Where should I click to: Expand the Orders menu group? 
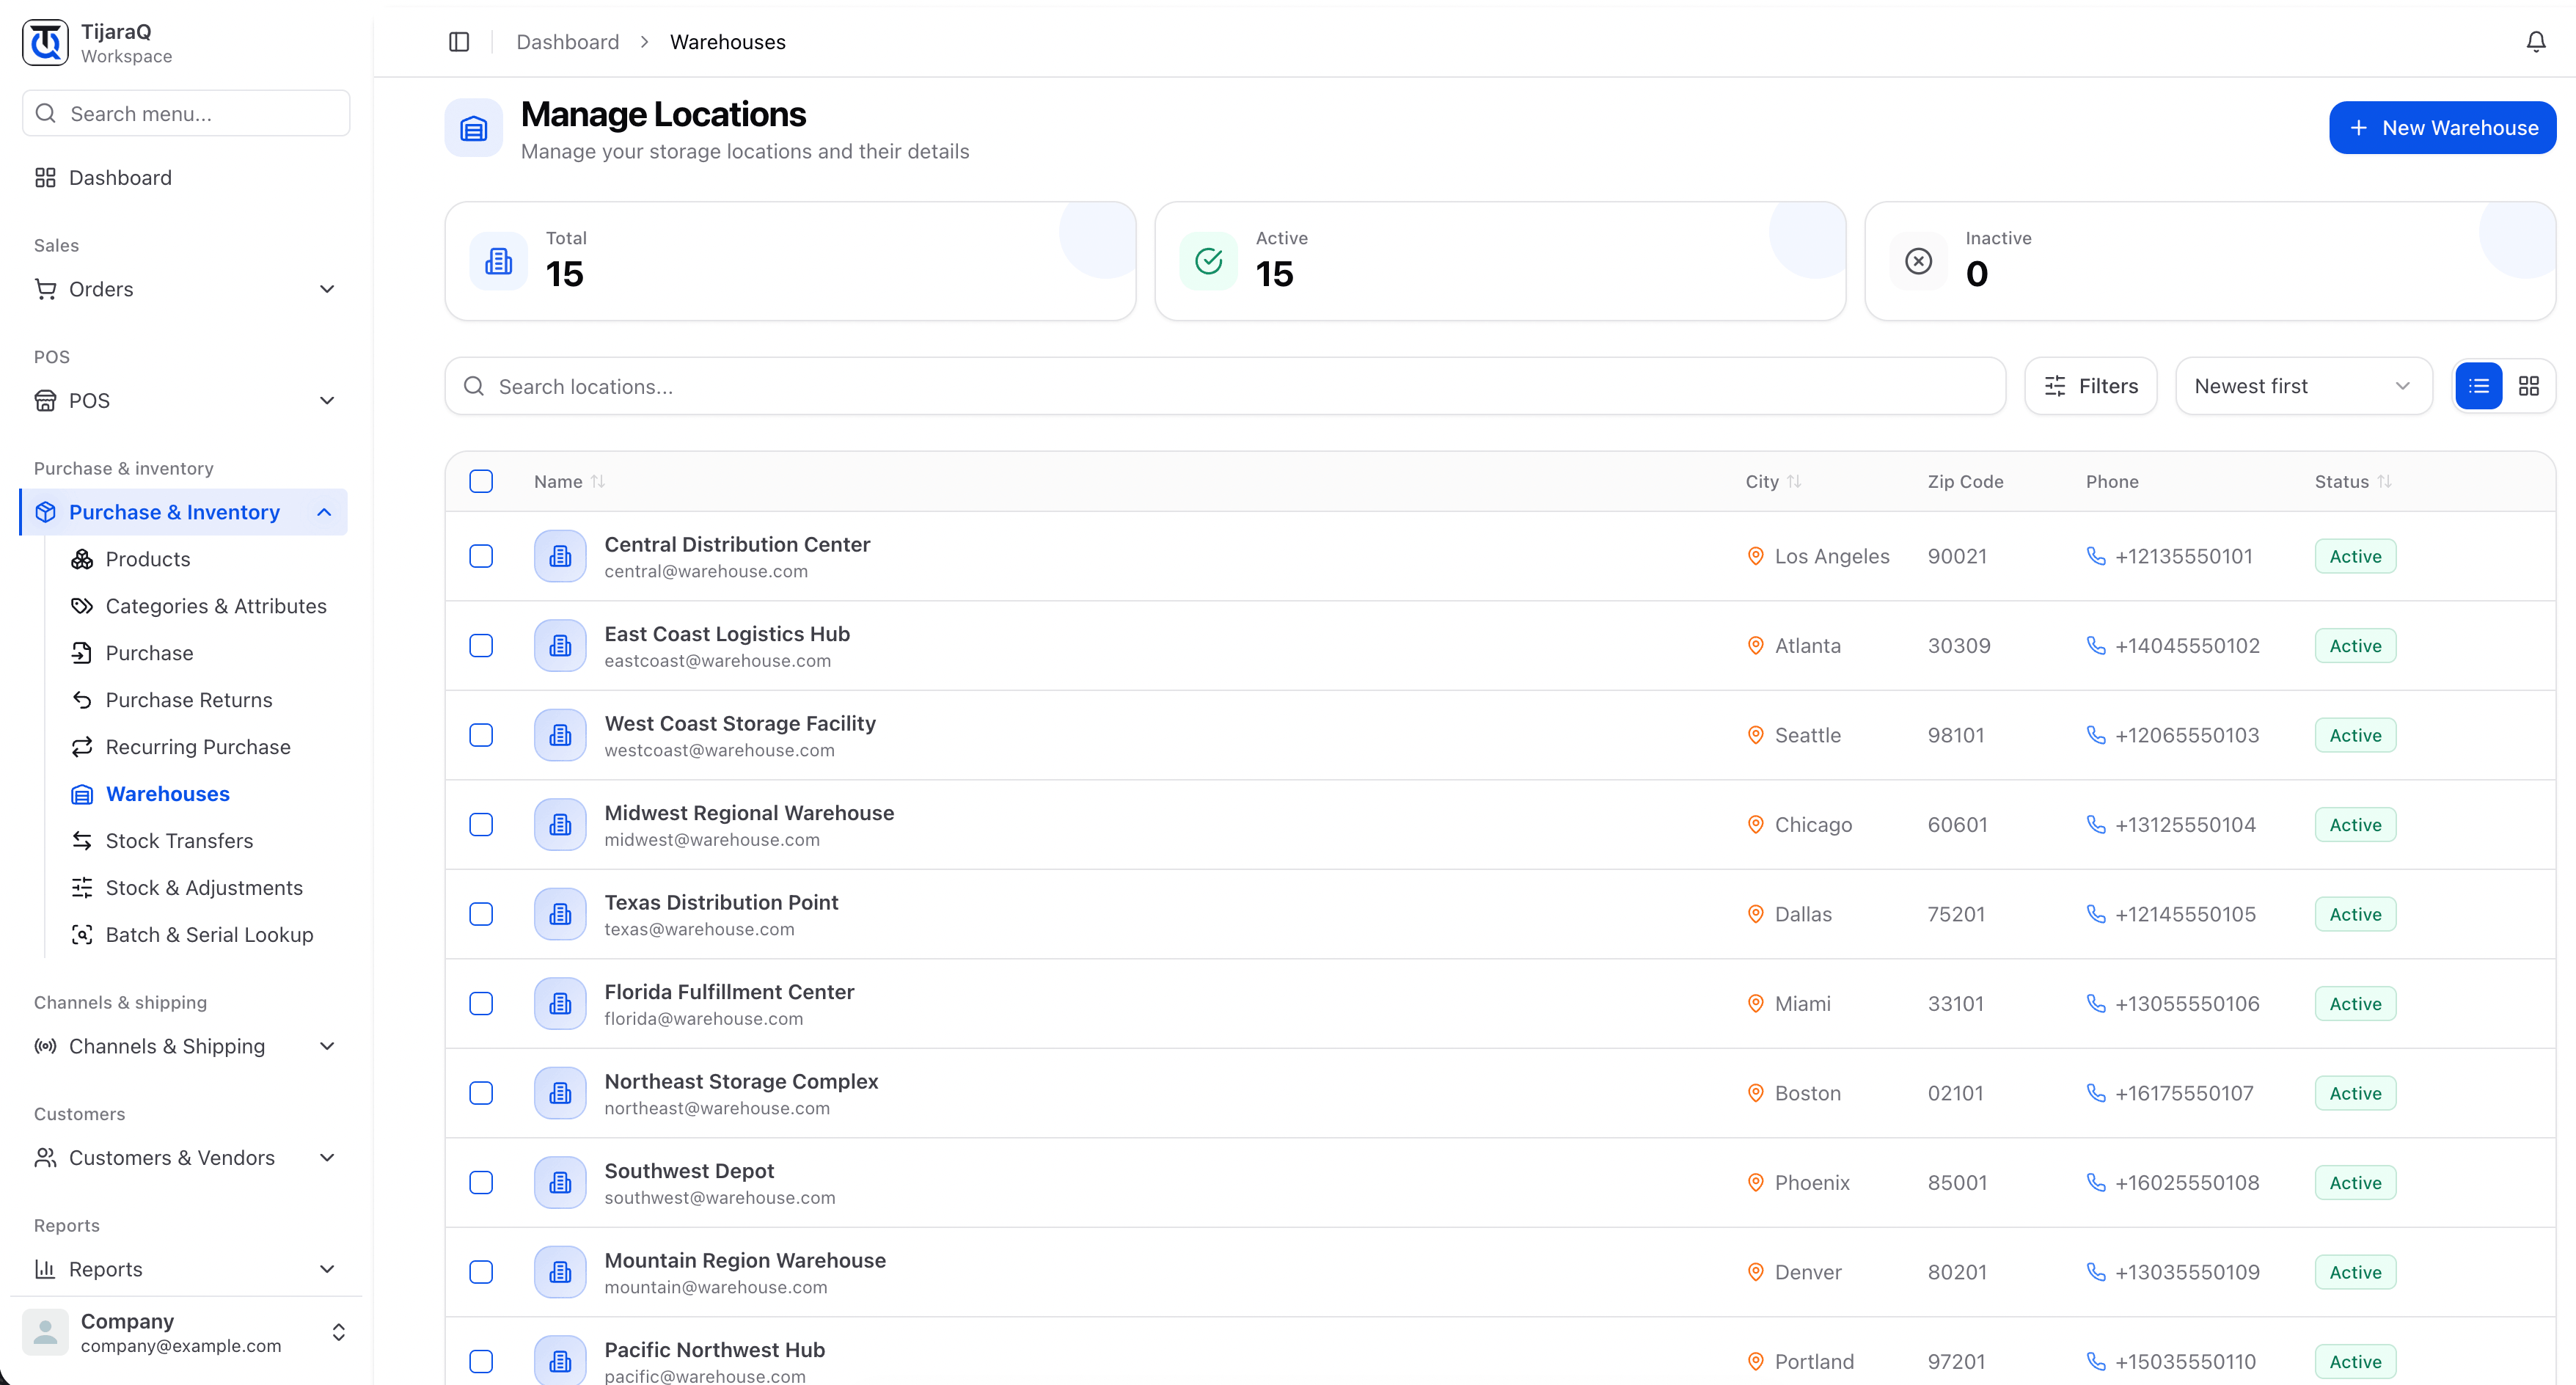(x=185, y=289)
